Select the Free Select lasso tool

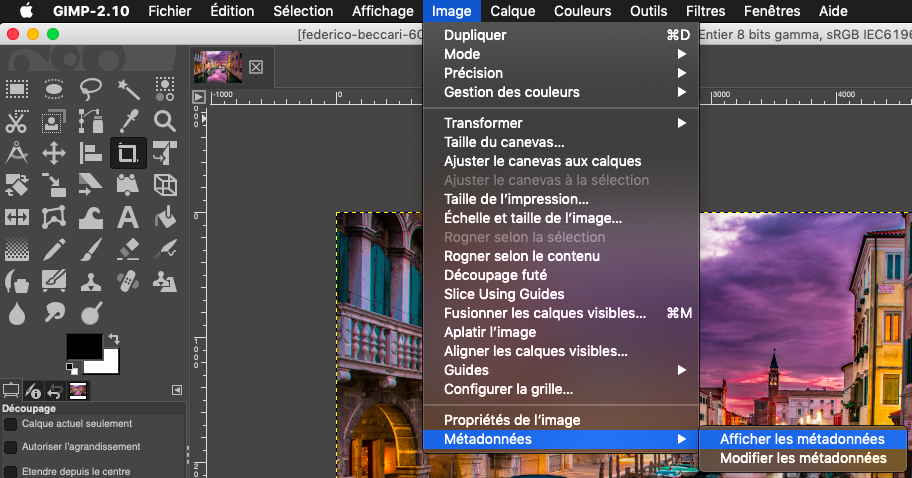[x=91, y=90]
